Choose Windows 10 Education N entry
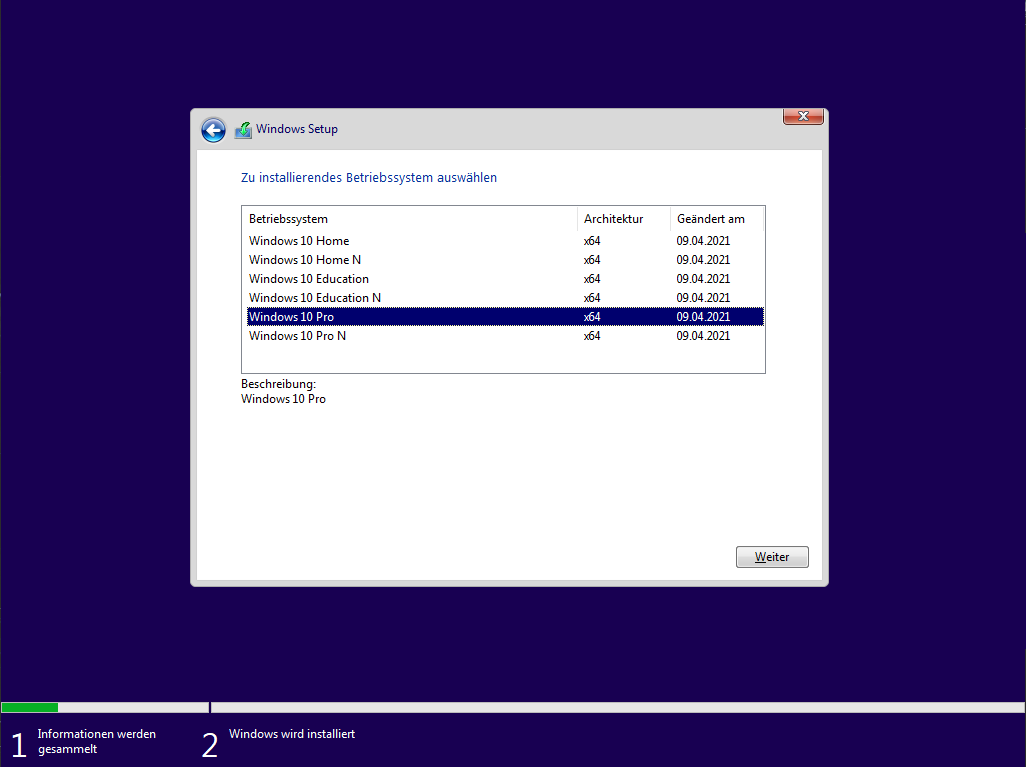The width and height of the screenshot is (1026, 767). click(x=505, y=298)
